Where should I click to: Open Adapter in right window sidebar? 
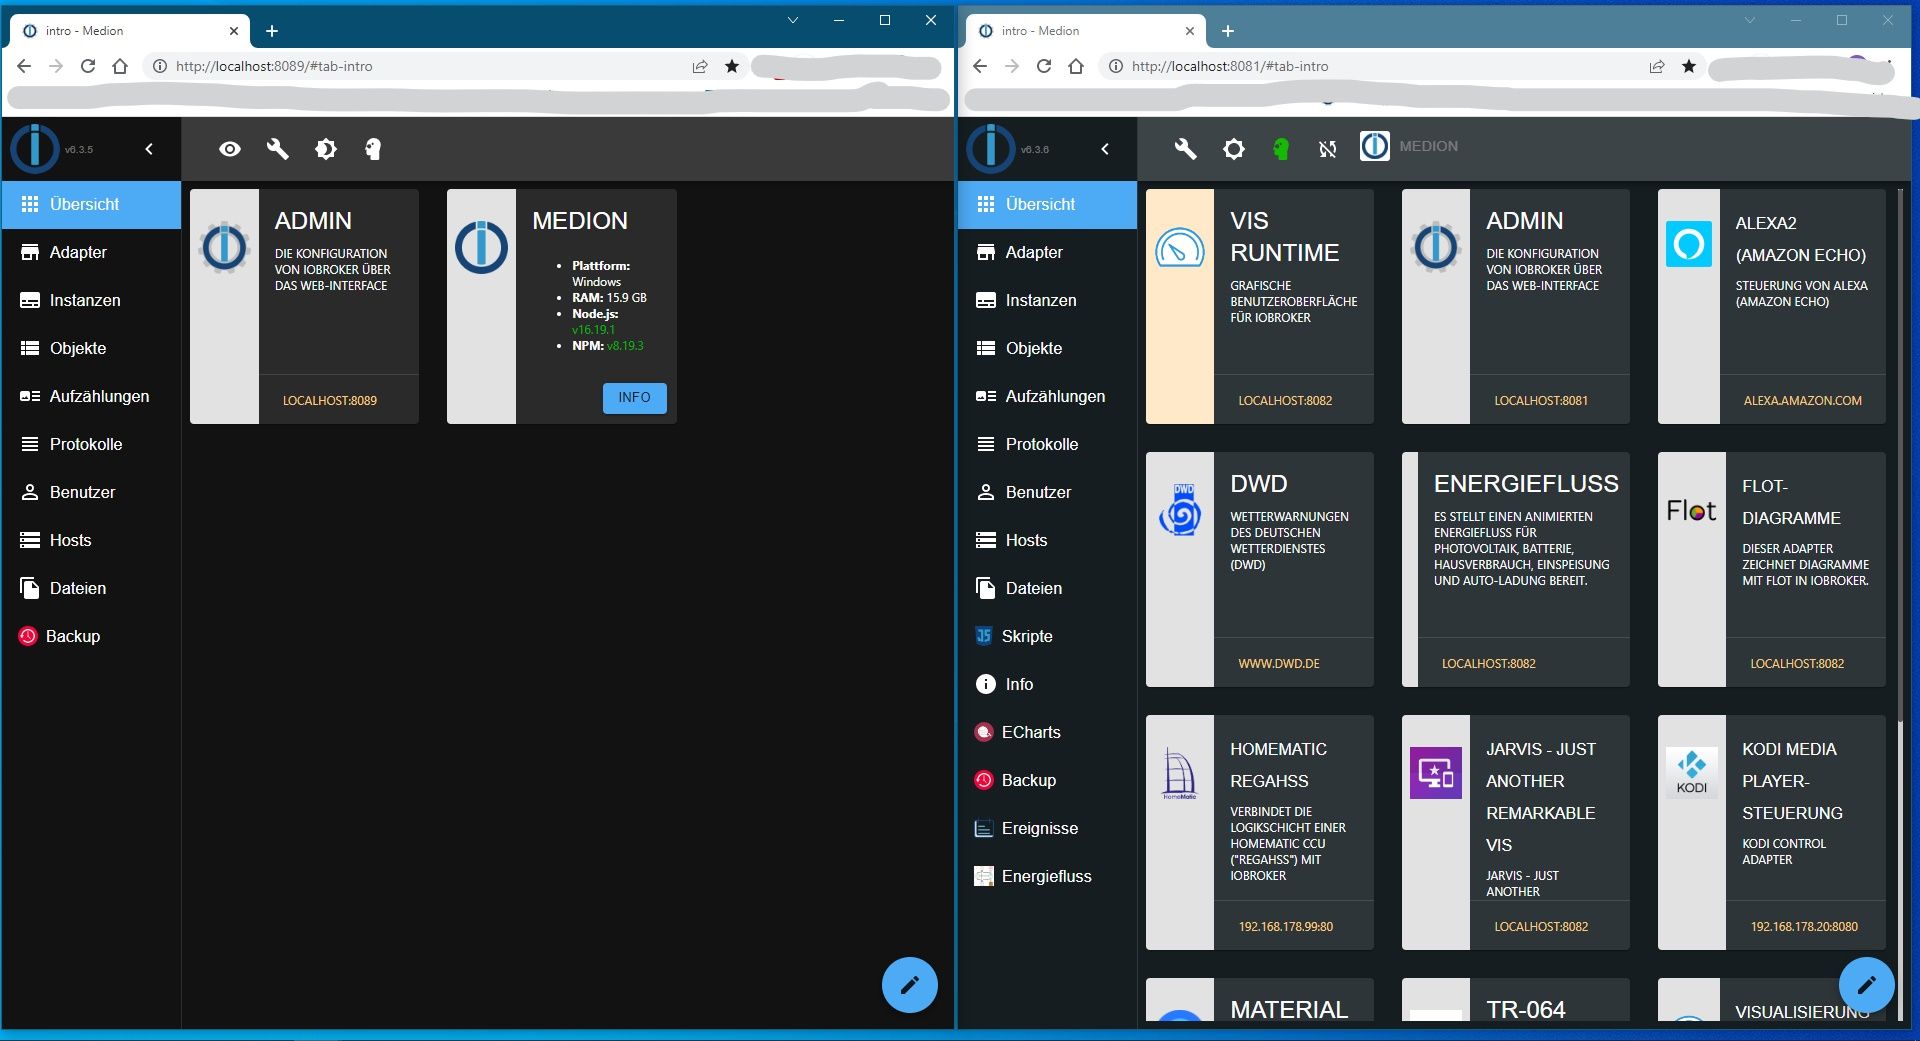(x=1047, y=252)
